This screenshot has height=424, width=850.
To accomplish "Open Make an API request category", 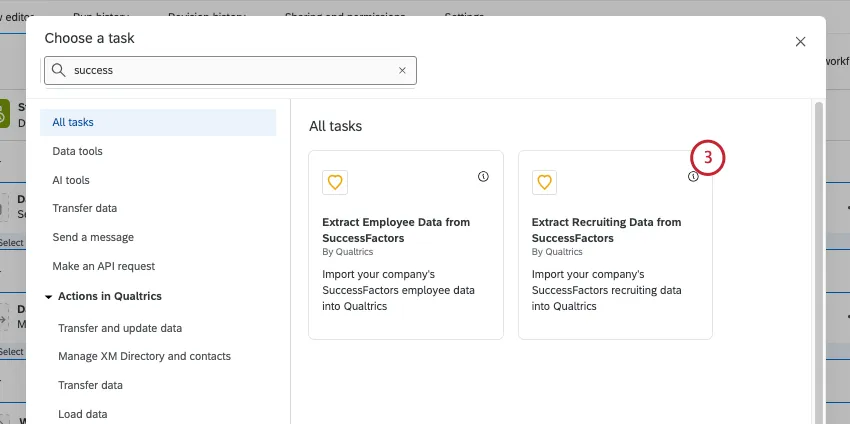I will pos(103,266).
